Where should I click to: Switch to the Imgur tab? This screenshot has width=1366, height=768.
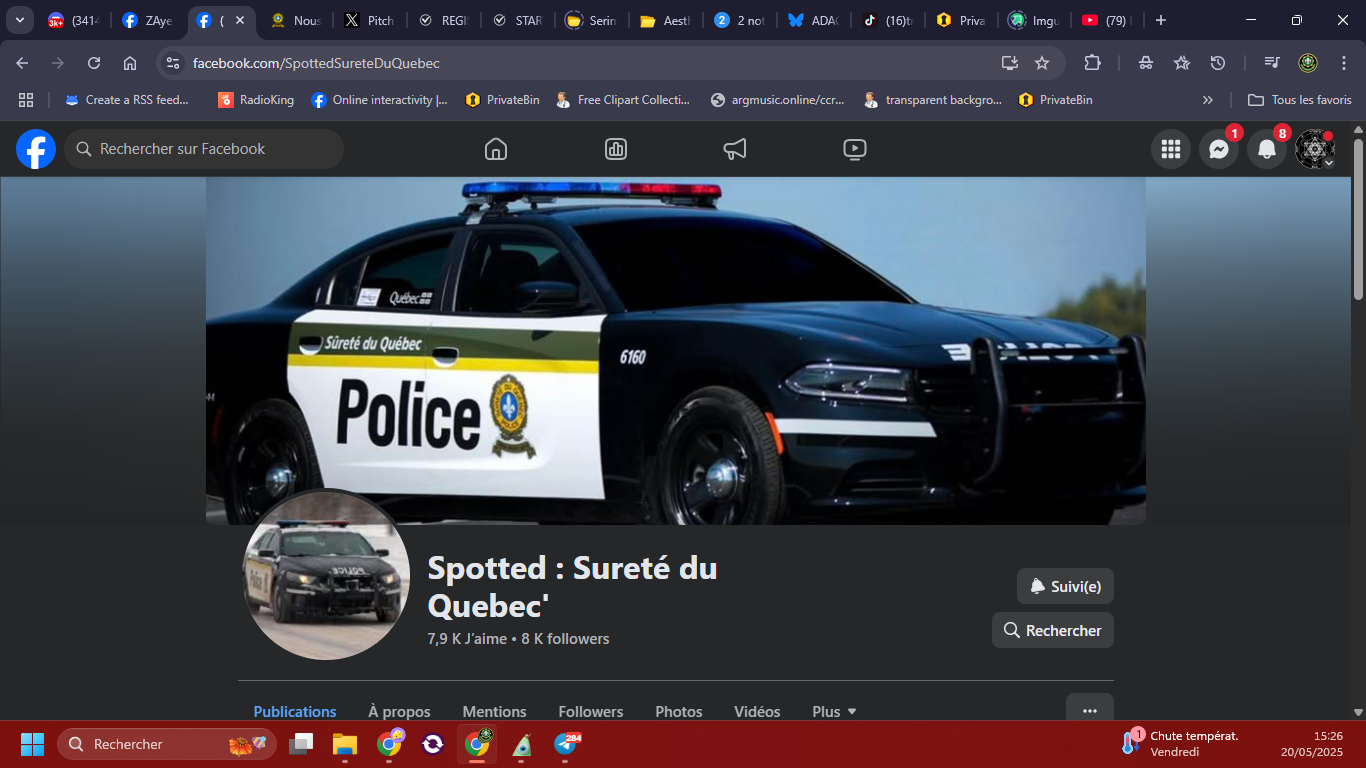coord(1035,20)
